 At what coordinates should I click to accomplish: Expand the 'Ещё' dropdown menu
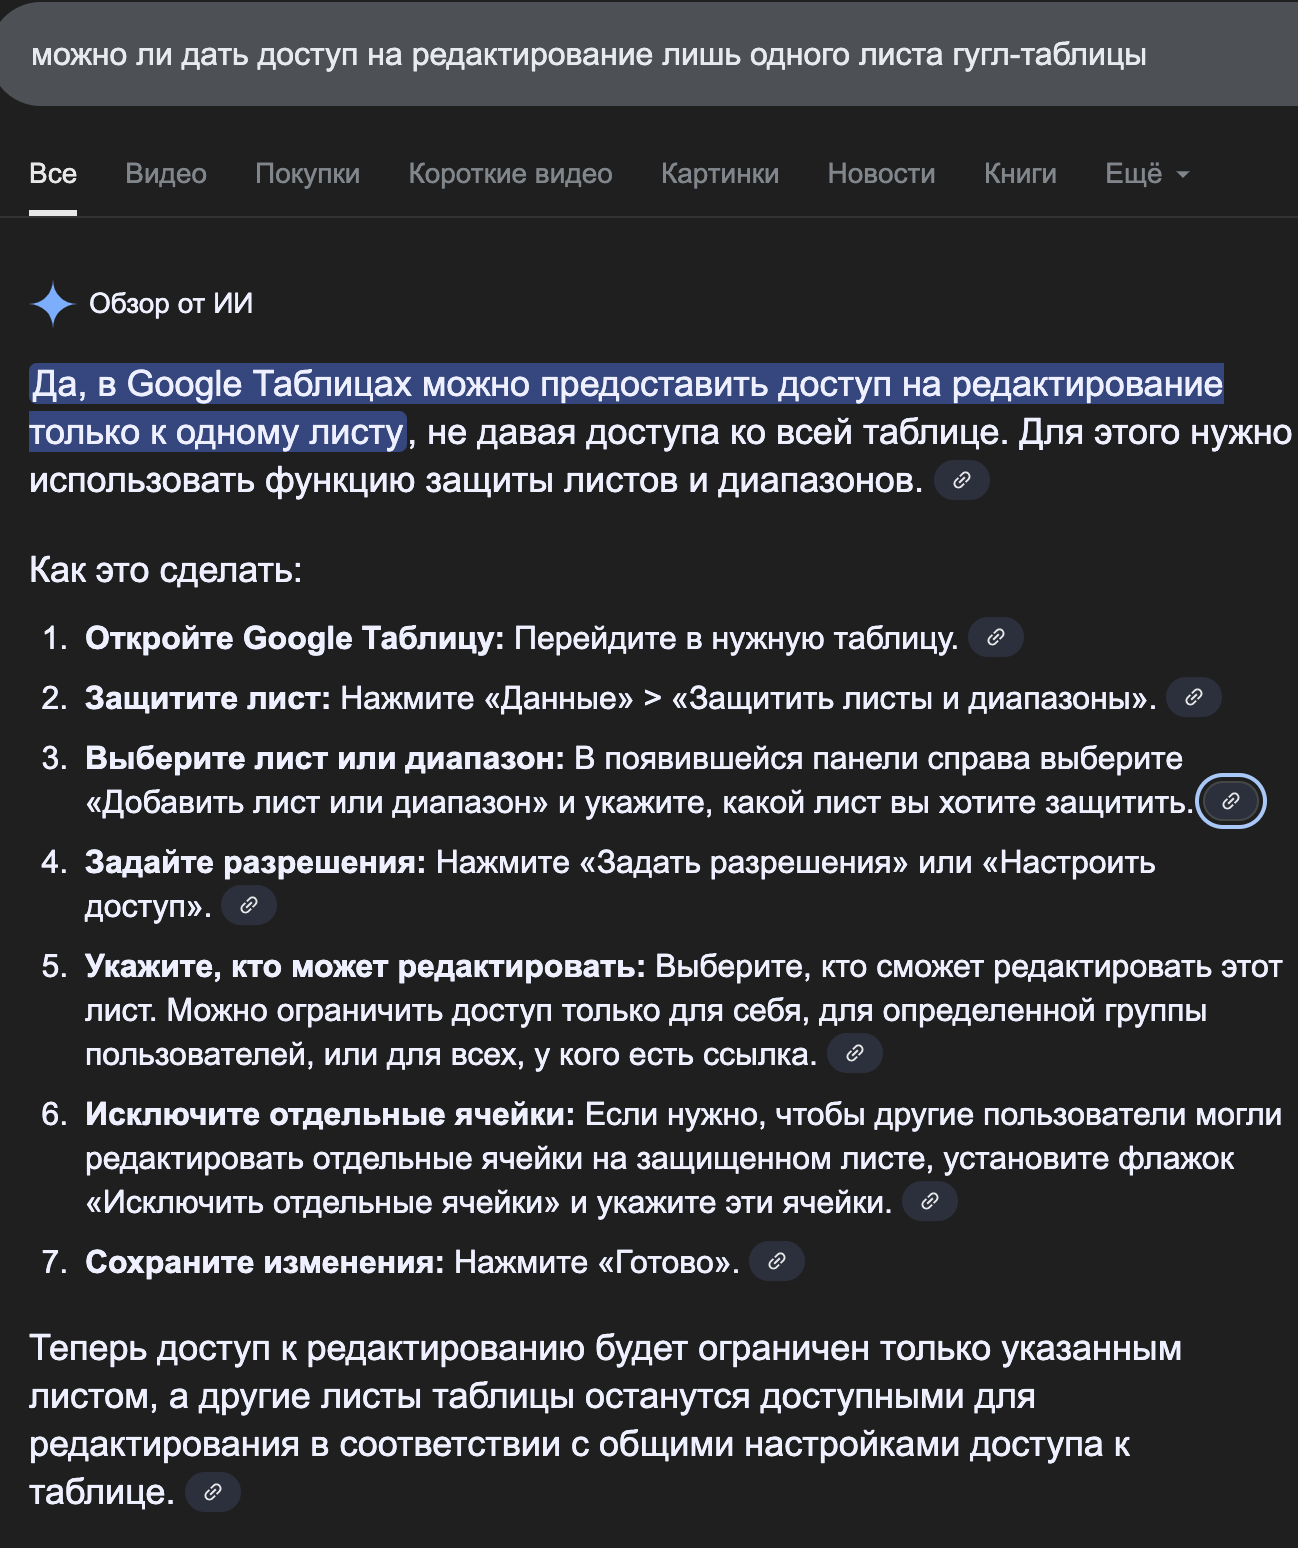click(1147, 174)
